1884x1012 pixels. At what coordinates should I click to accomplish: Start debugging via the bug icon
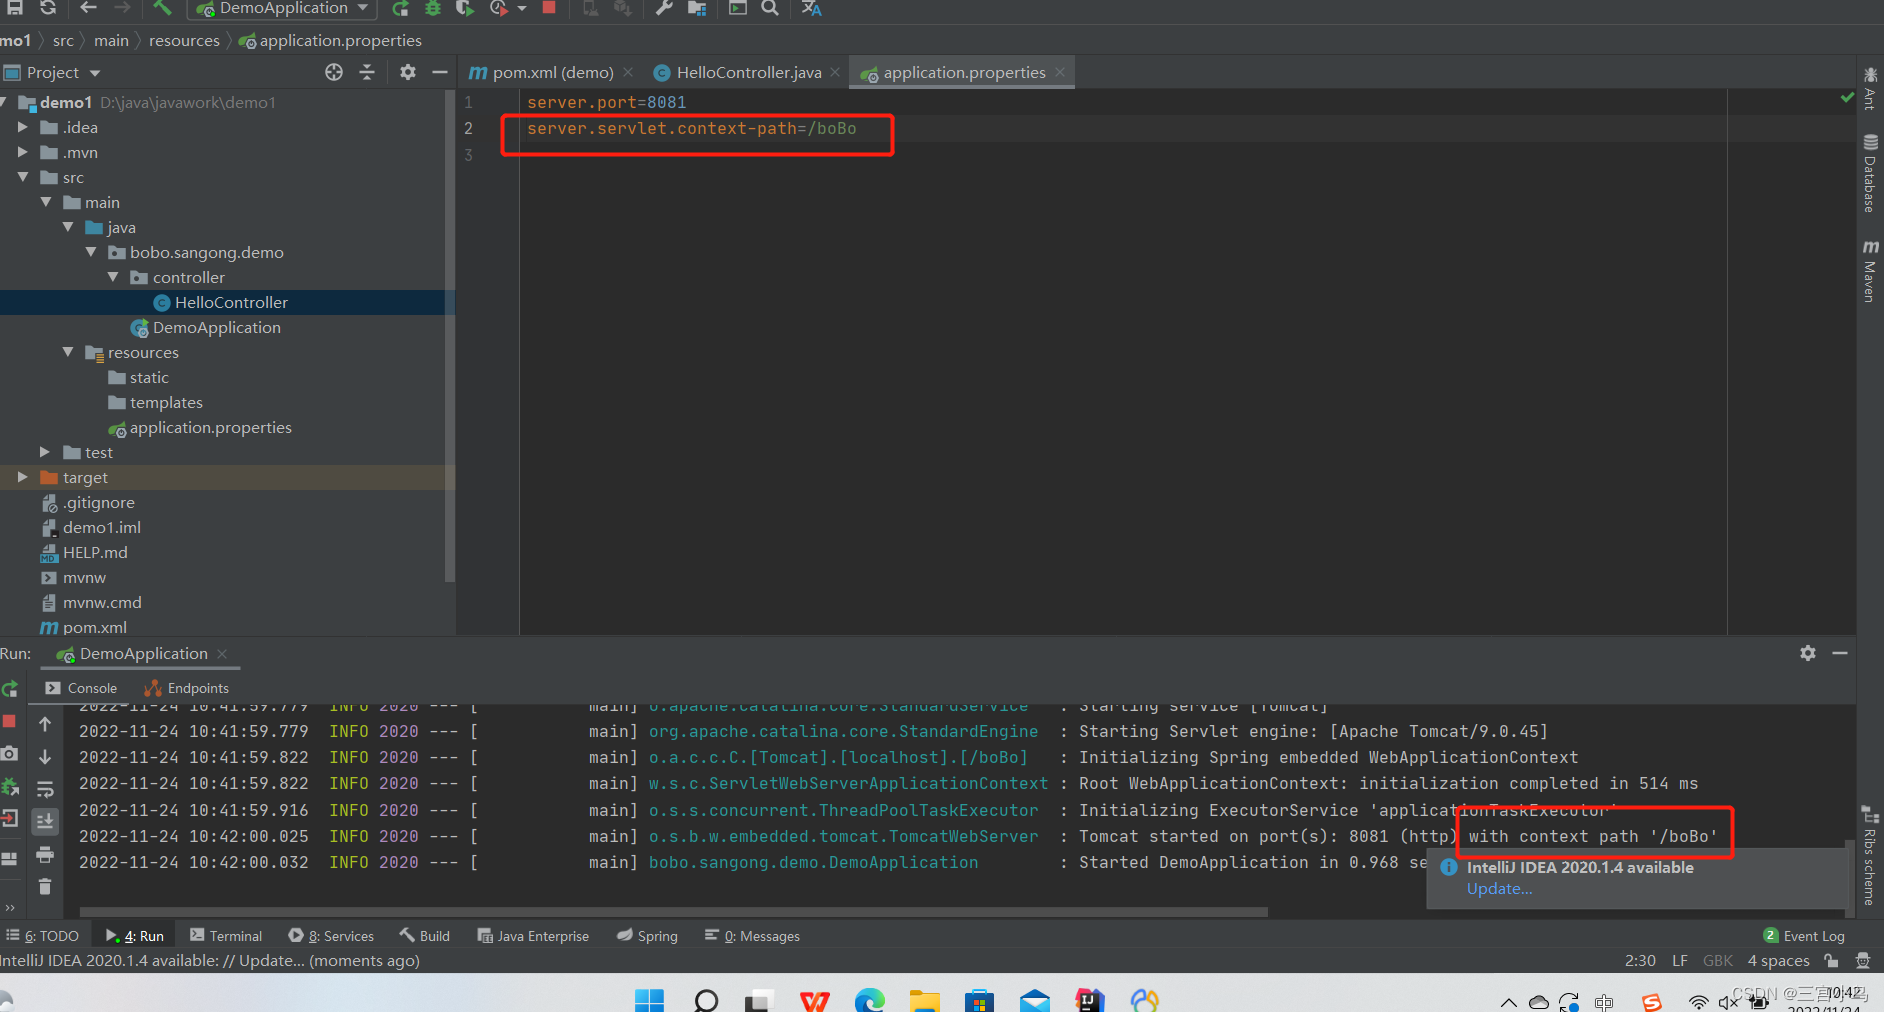[x=432, y=8]
